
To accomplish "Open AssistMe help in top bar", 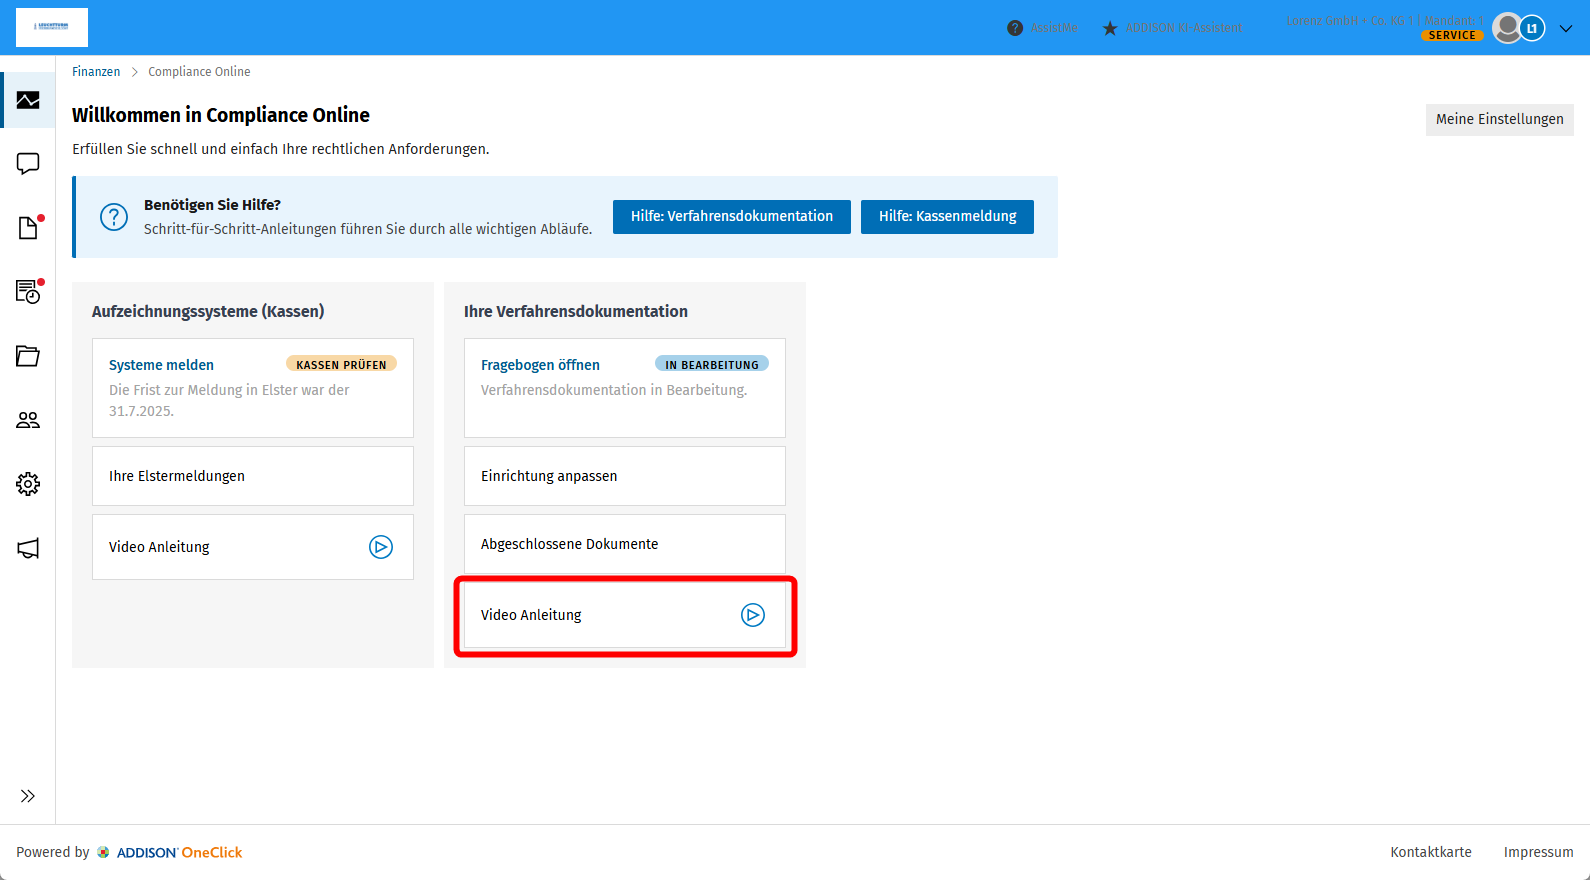I will click(x=1042, y=28).
